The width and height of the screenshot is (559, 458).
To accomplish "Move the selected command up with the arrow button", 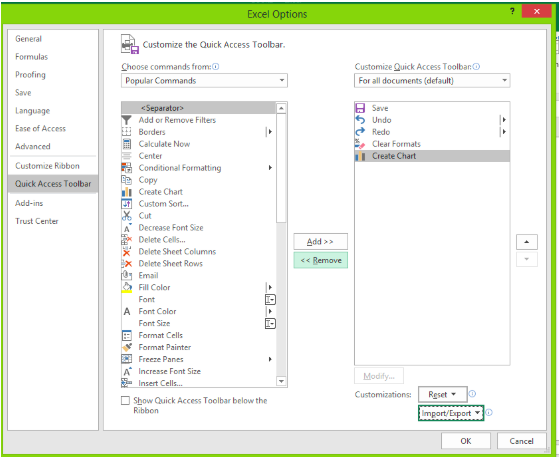I will (x=527, y=242).
